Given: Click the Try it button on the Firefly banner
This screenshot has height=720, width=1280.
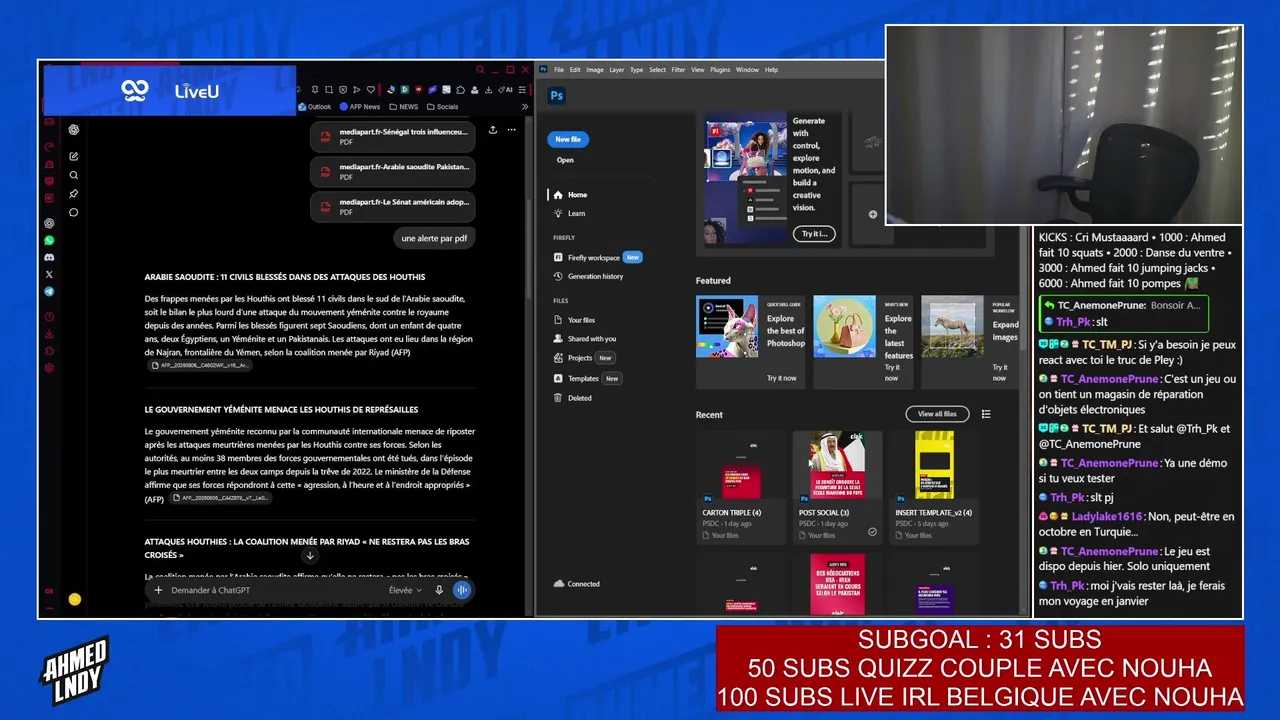Looking at the screenshot, I should 814,234.
